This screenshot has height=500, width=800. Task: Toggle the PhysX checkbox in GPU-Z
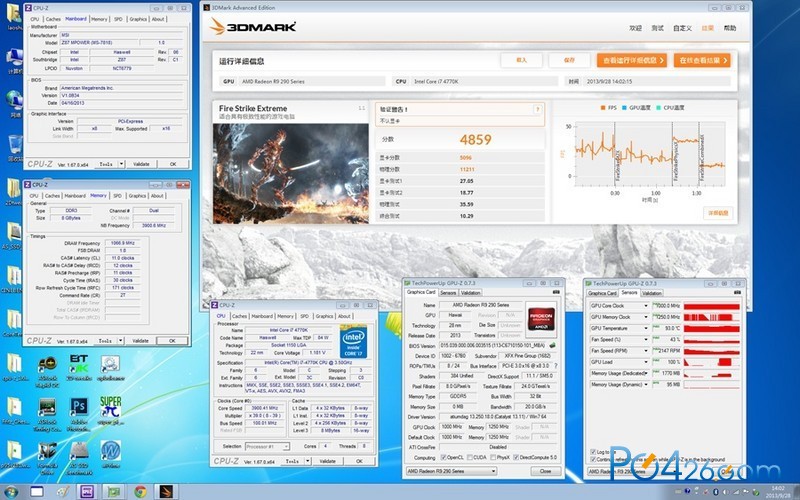pyautogui.click(x=493, y=458)
